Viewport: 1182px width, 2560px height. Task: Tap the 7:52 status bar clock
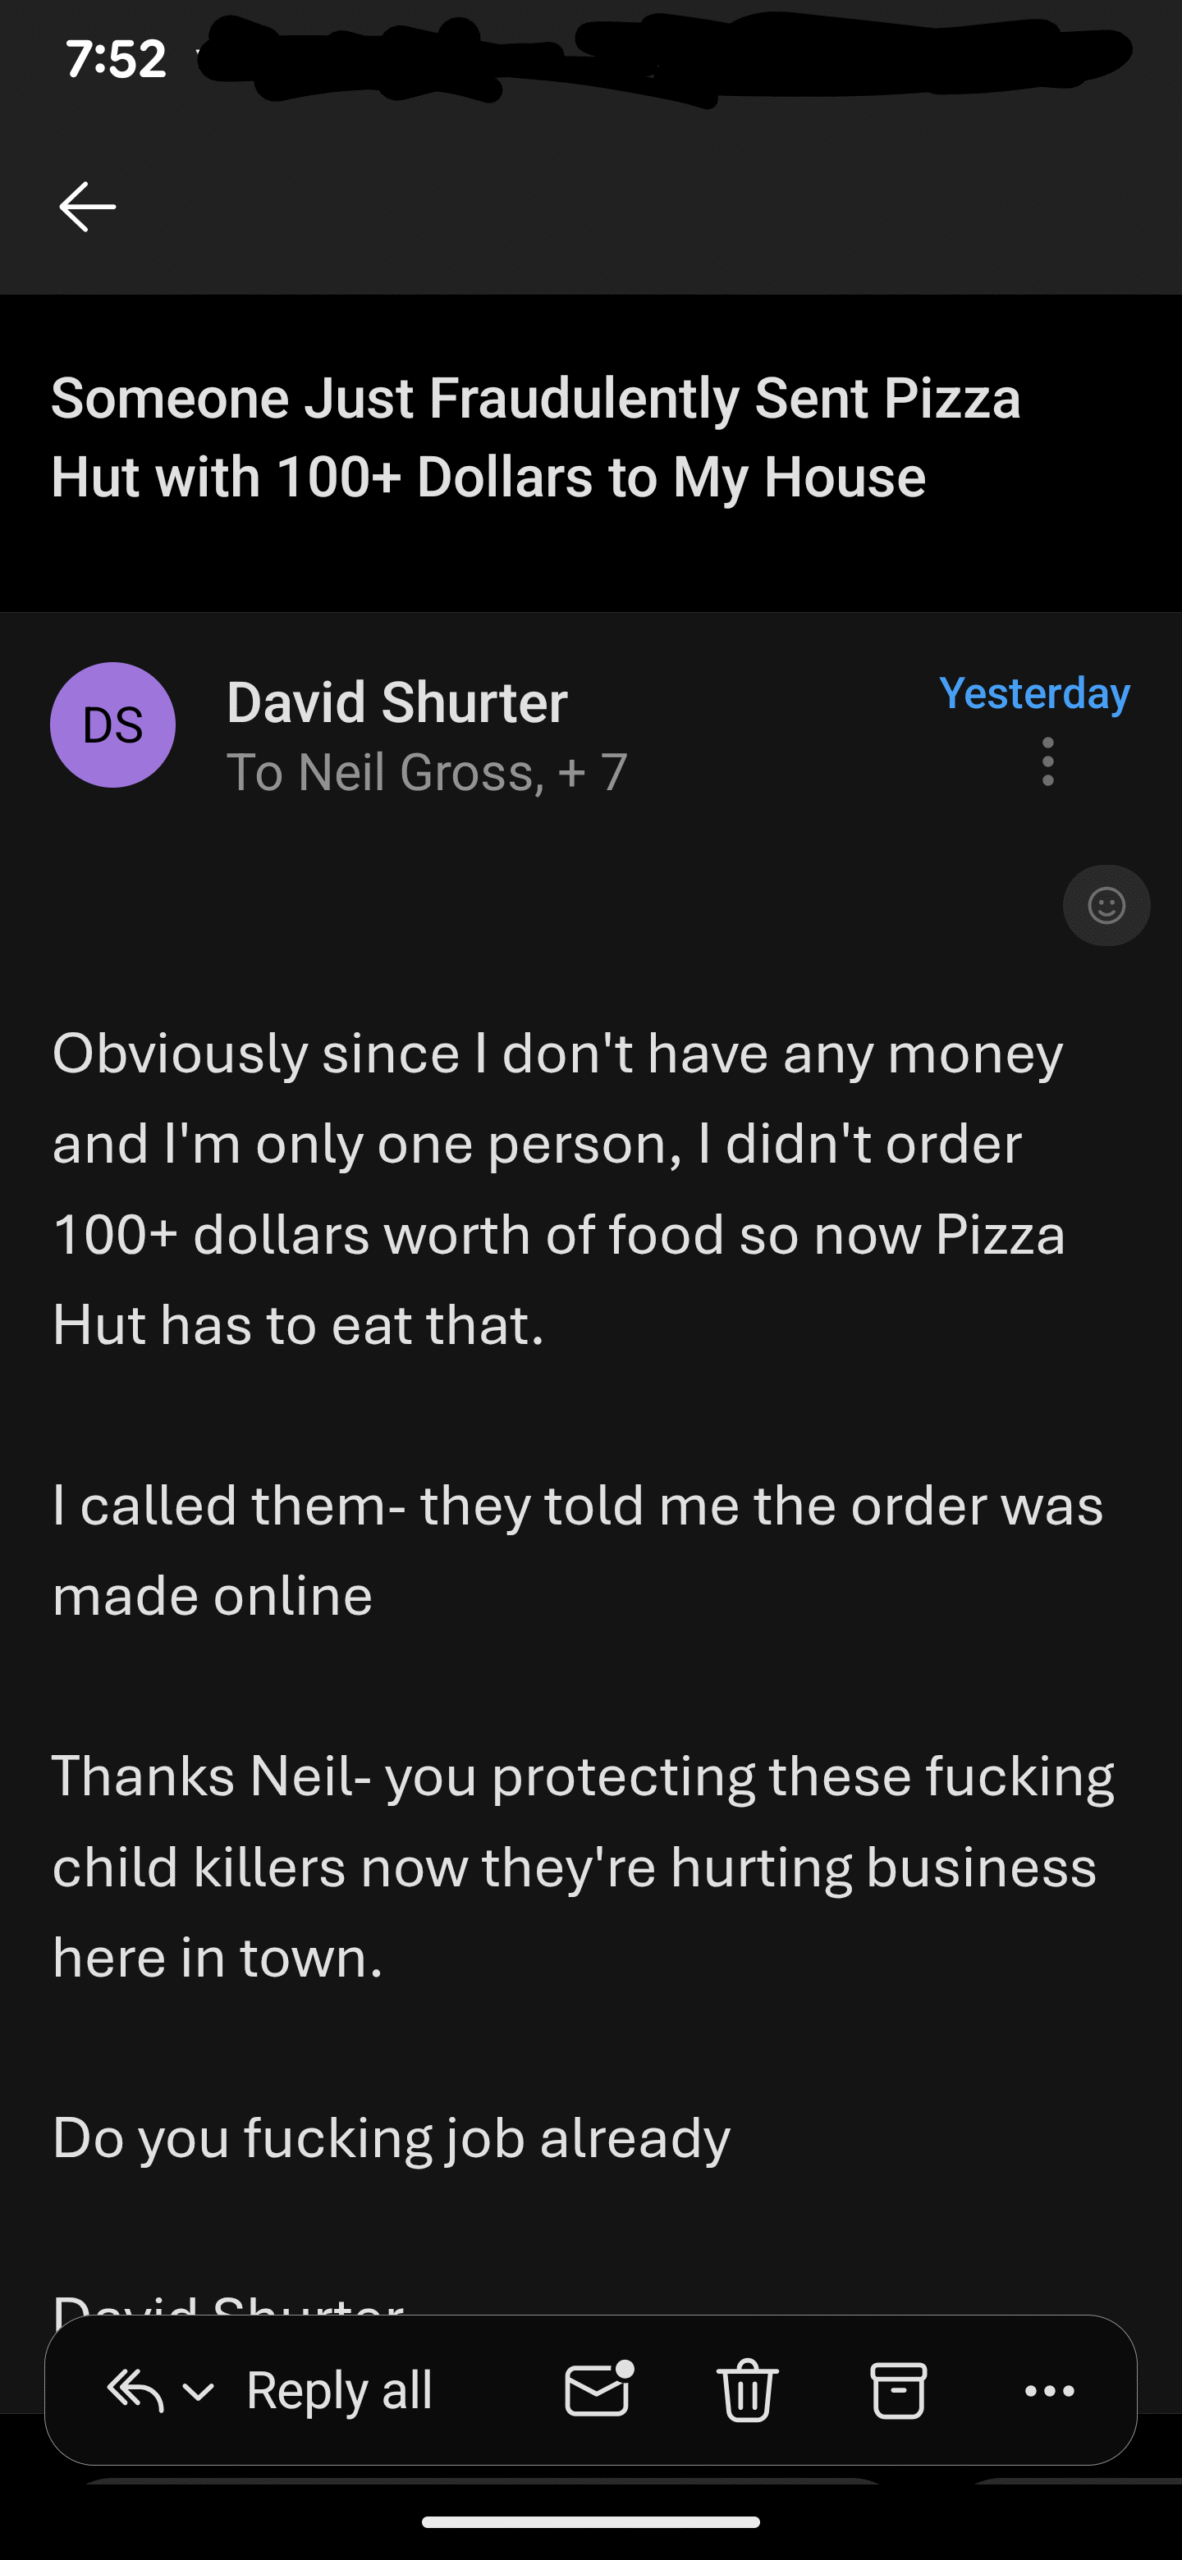tap(116, 59)
